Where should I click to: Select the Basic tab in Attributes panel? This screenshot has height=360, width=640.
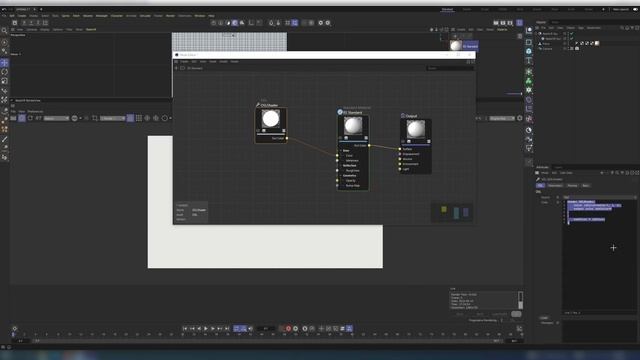(586, 186)
